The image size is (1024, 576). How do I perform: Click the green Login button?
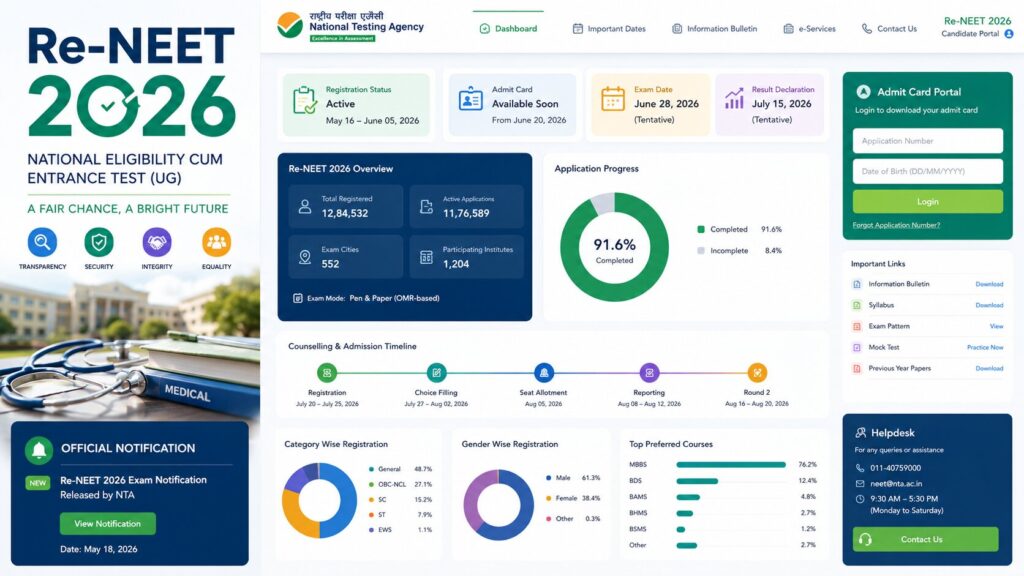tap(927, 202)
